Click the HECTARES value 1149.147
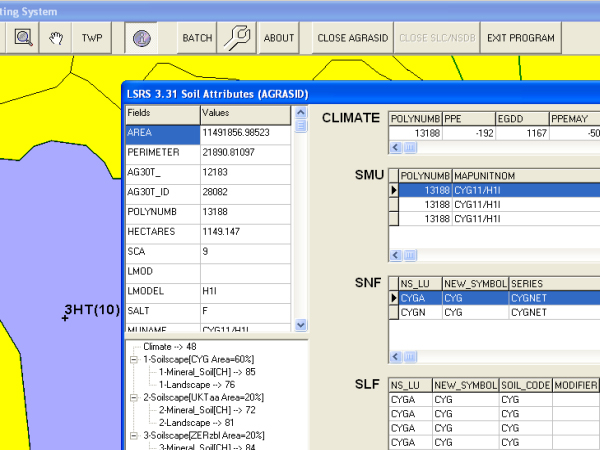600x450 pixels. (x=245, y=234)
